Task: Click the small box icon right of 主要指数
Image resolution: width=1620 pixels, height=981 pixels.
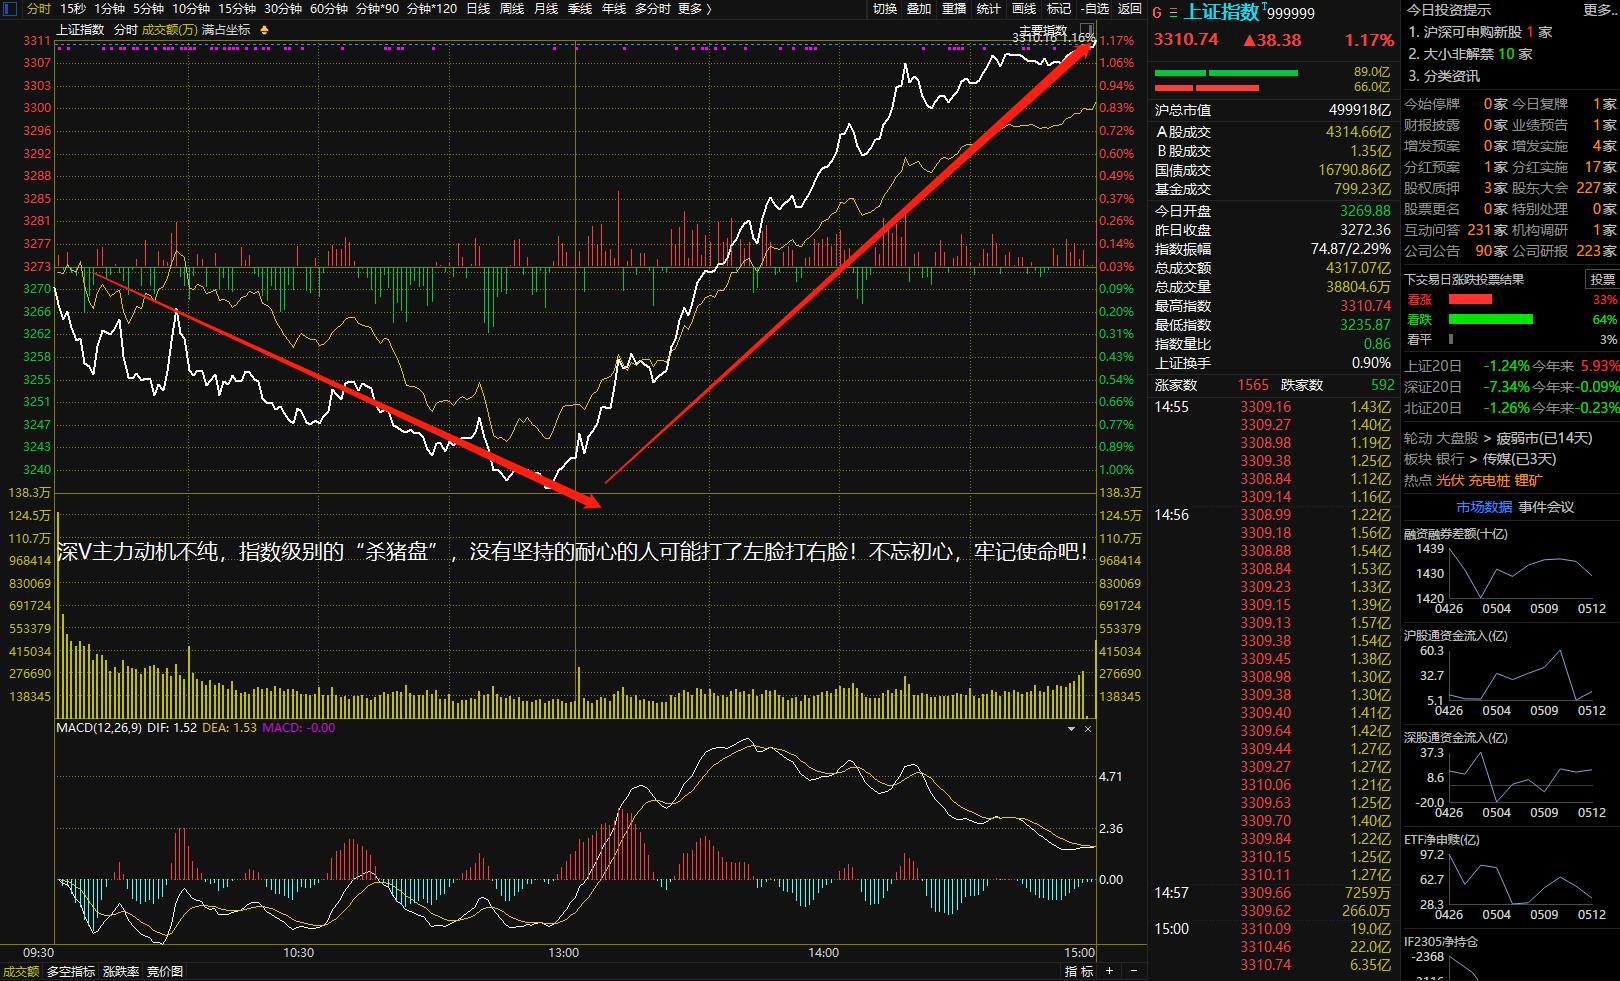Action: coord(1087,30)
